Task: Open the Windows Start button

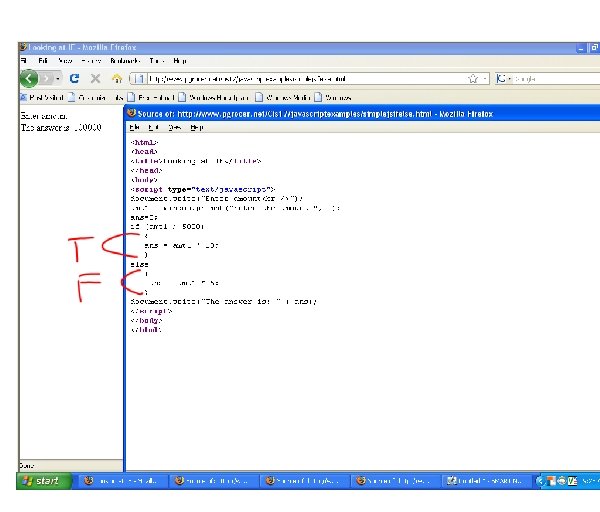Action: [x=44, y=481]
